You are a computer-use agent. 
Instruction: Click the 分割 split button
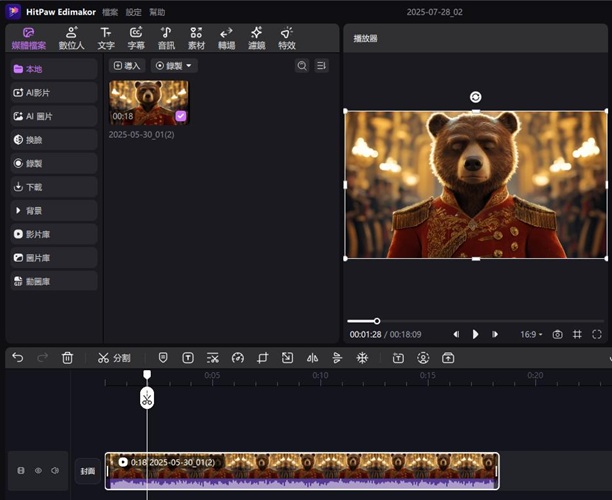click(x=114, y=358)
